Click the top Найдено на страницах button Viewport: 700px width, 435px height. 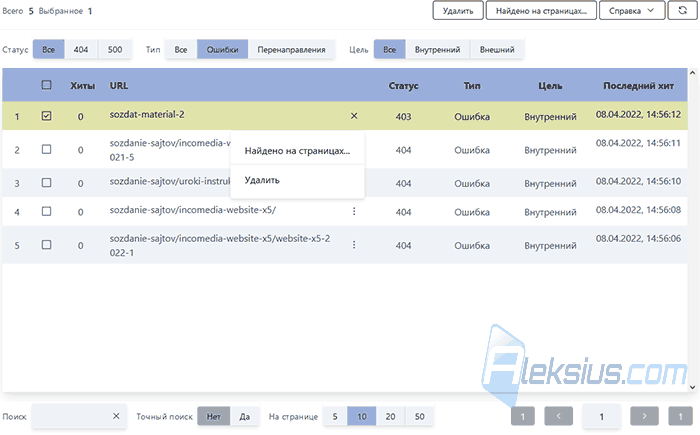point(541,10)
